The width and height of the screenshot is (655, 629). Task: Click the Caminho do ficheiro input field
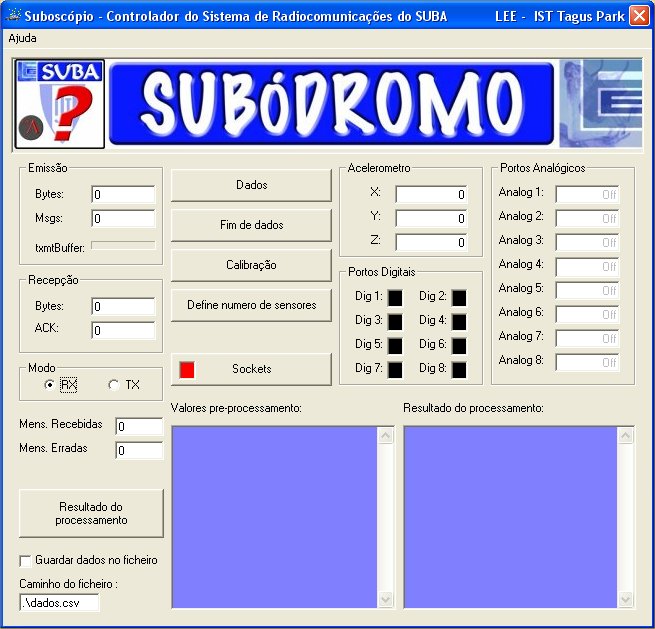(x=59, y=602)
